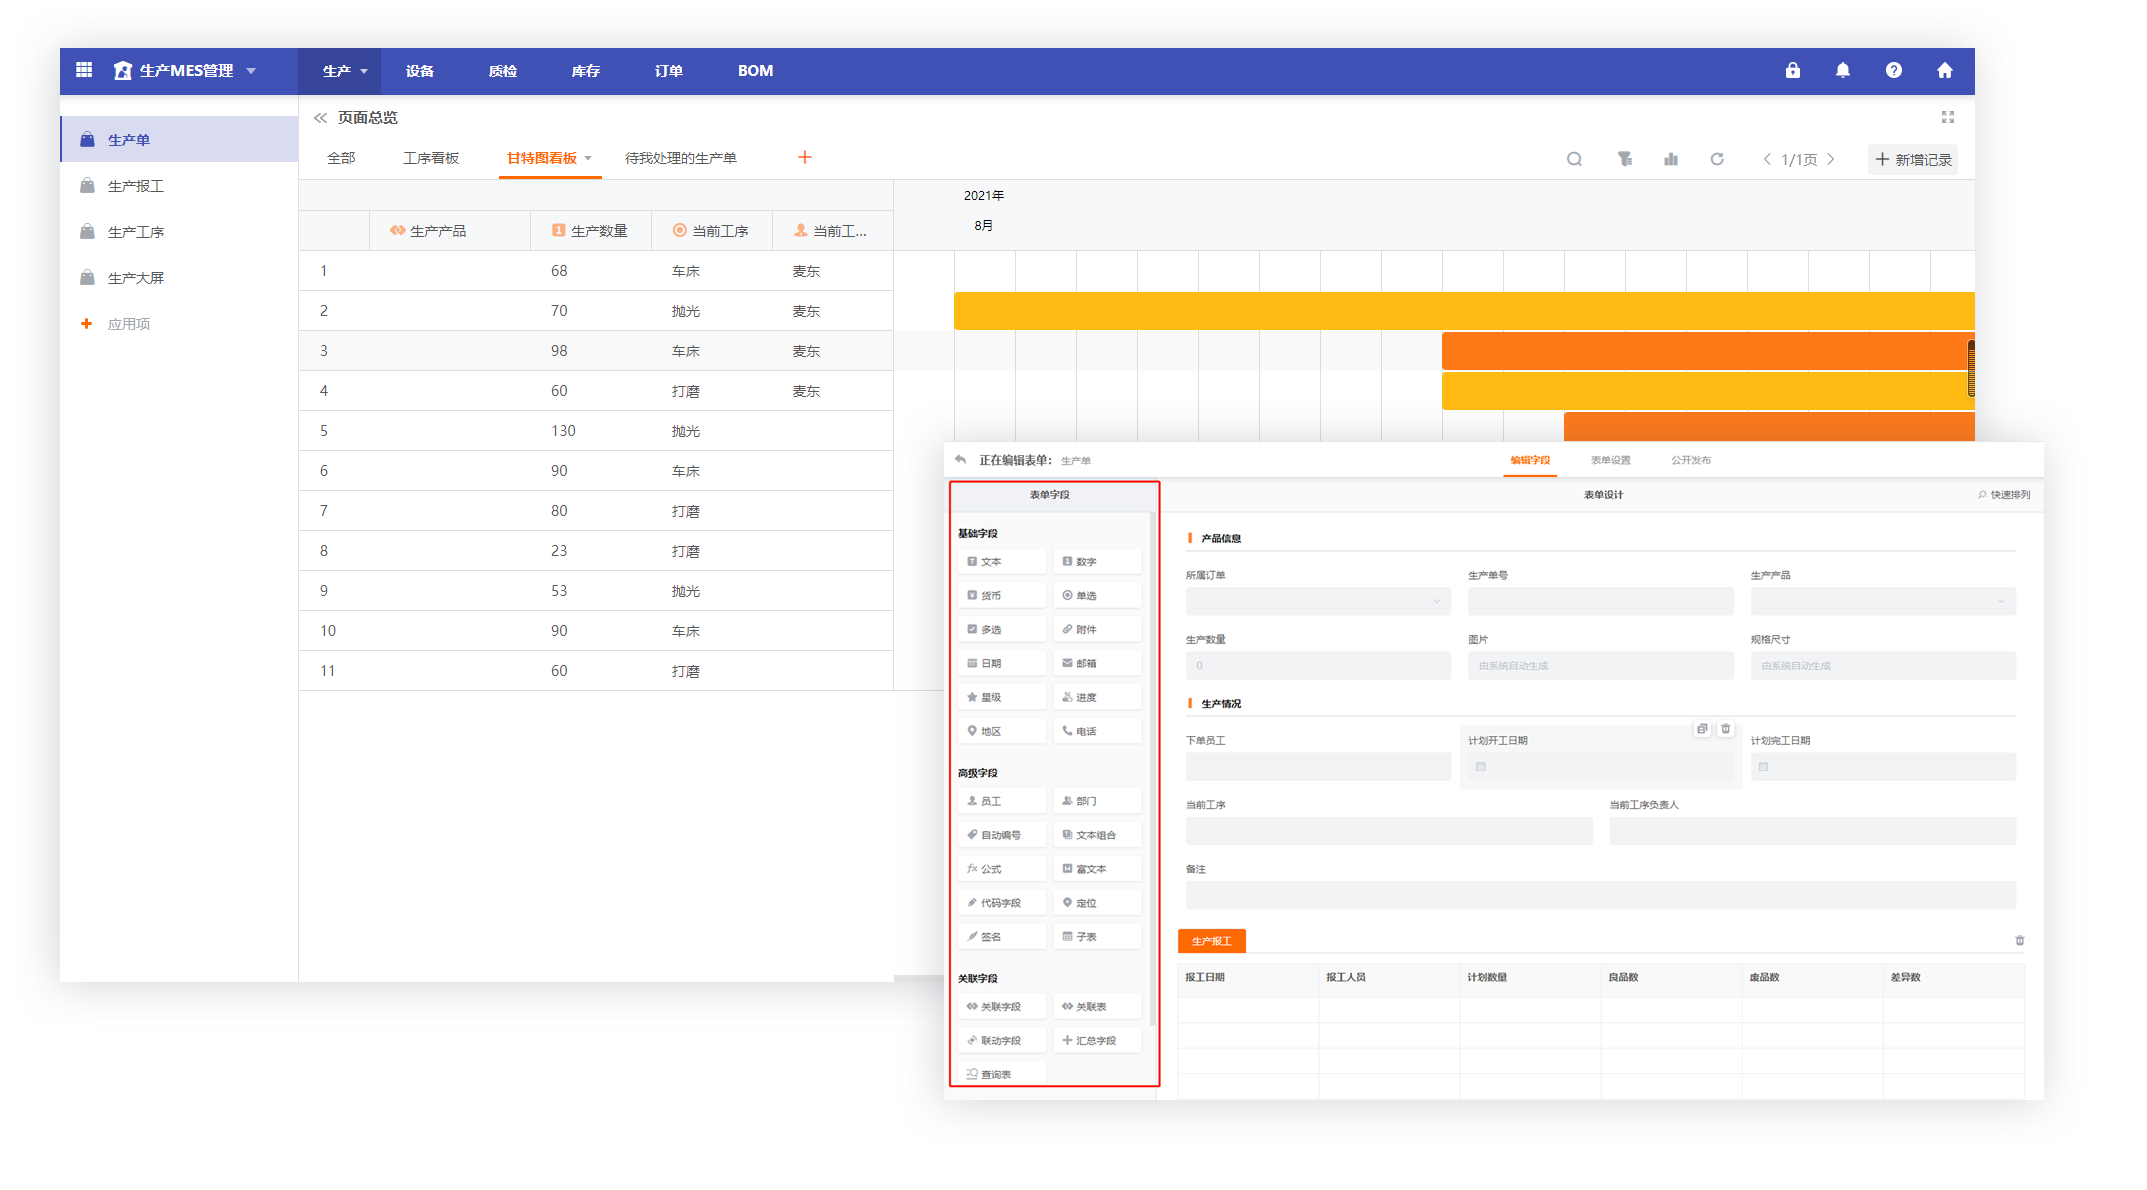The image size is (2147, 1190).
Task: Click the 新增记录 button
Action: point(1912,159)
